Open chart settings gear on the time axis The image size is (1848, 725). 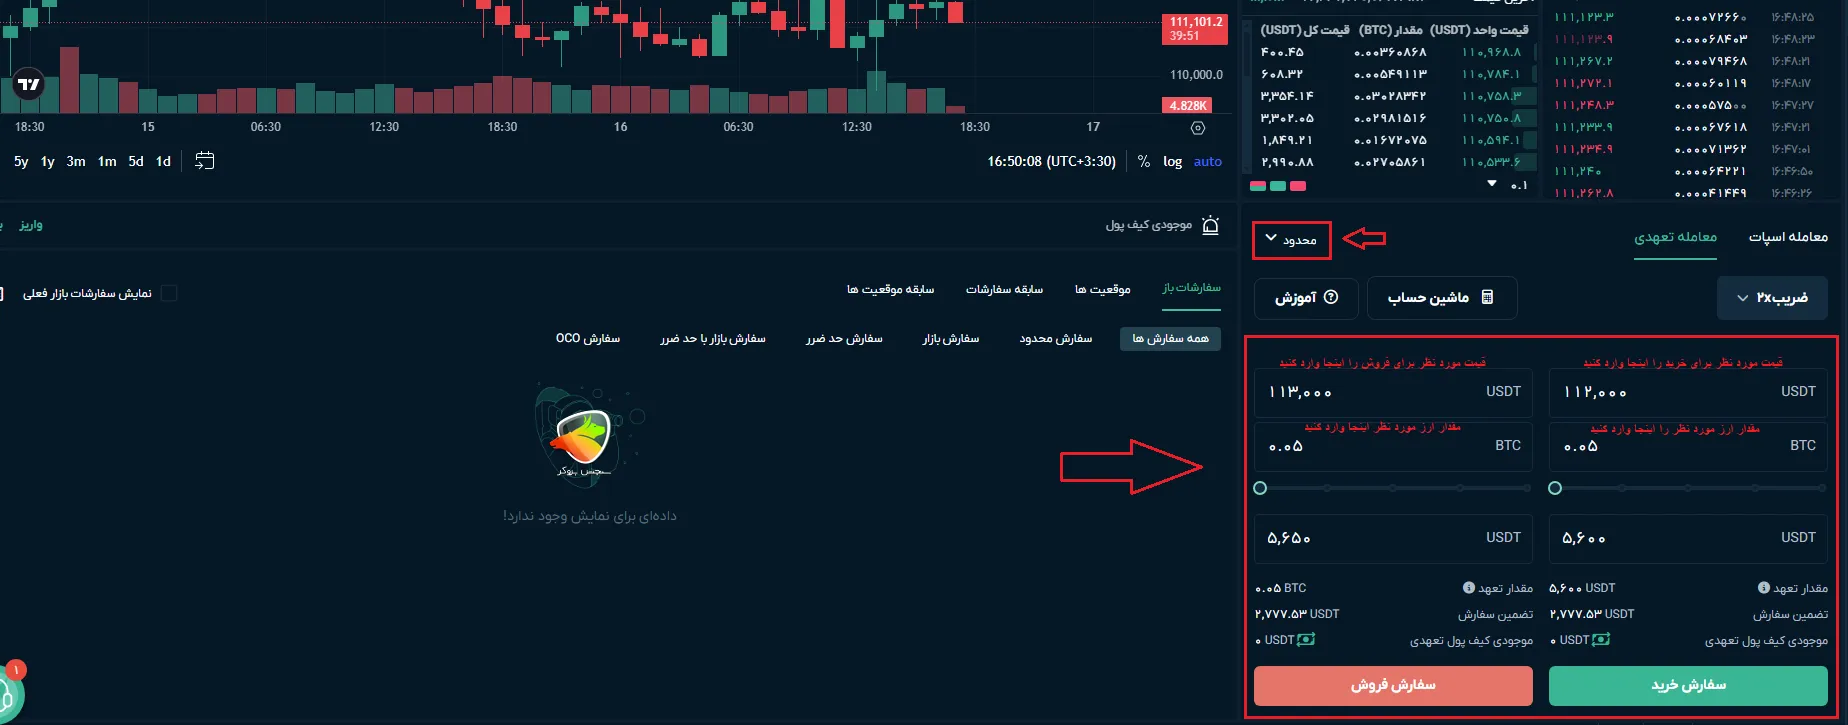click(x=1198, y=128)
